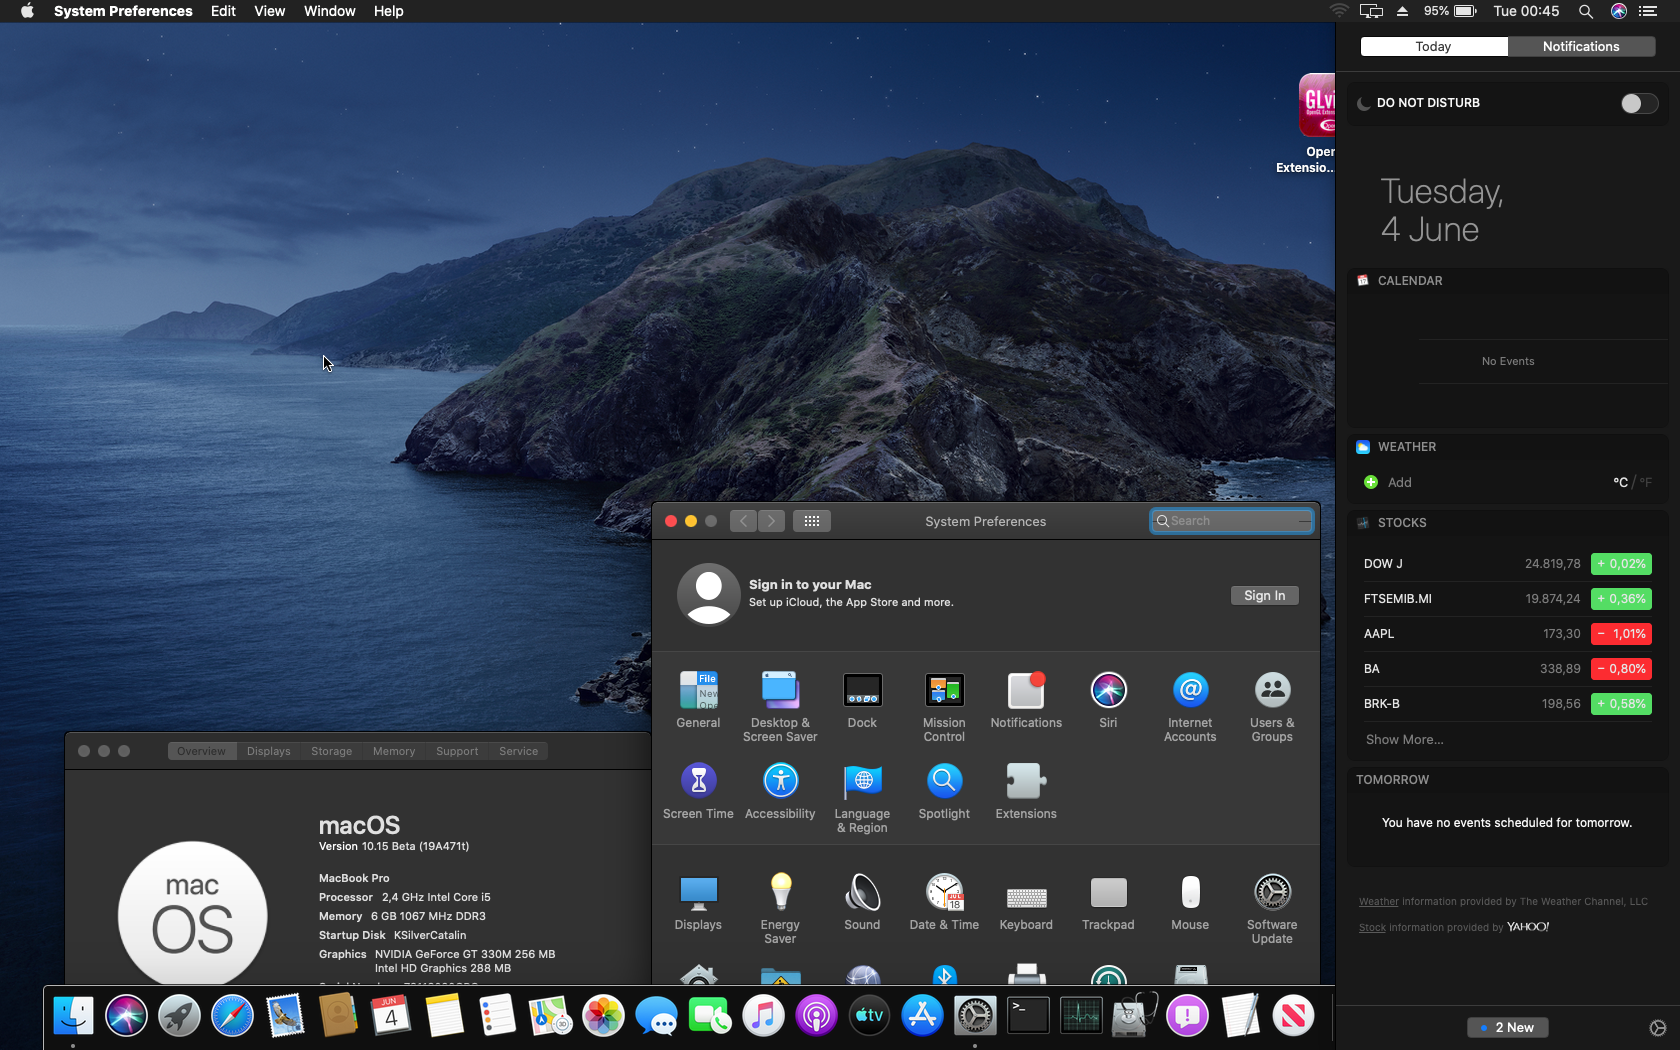Open Accessibility preferences pane
The height and width of the screenshot is (1050, 1680).
[780, 790]
